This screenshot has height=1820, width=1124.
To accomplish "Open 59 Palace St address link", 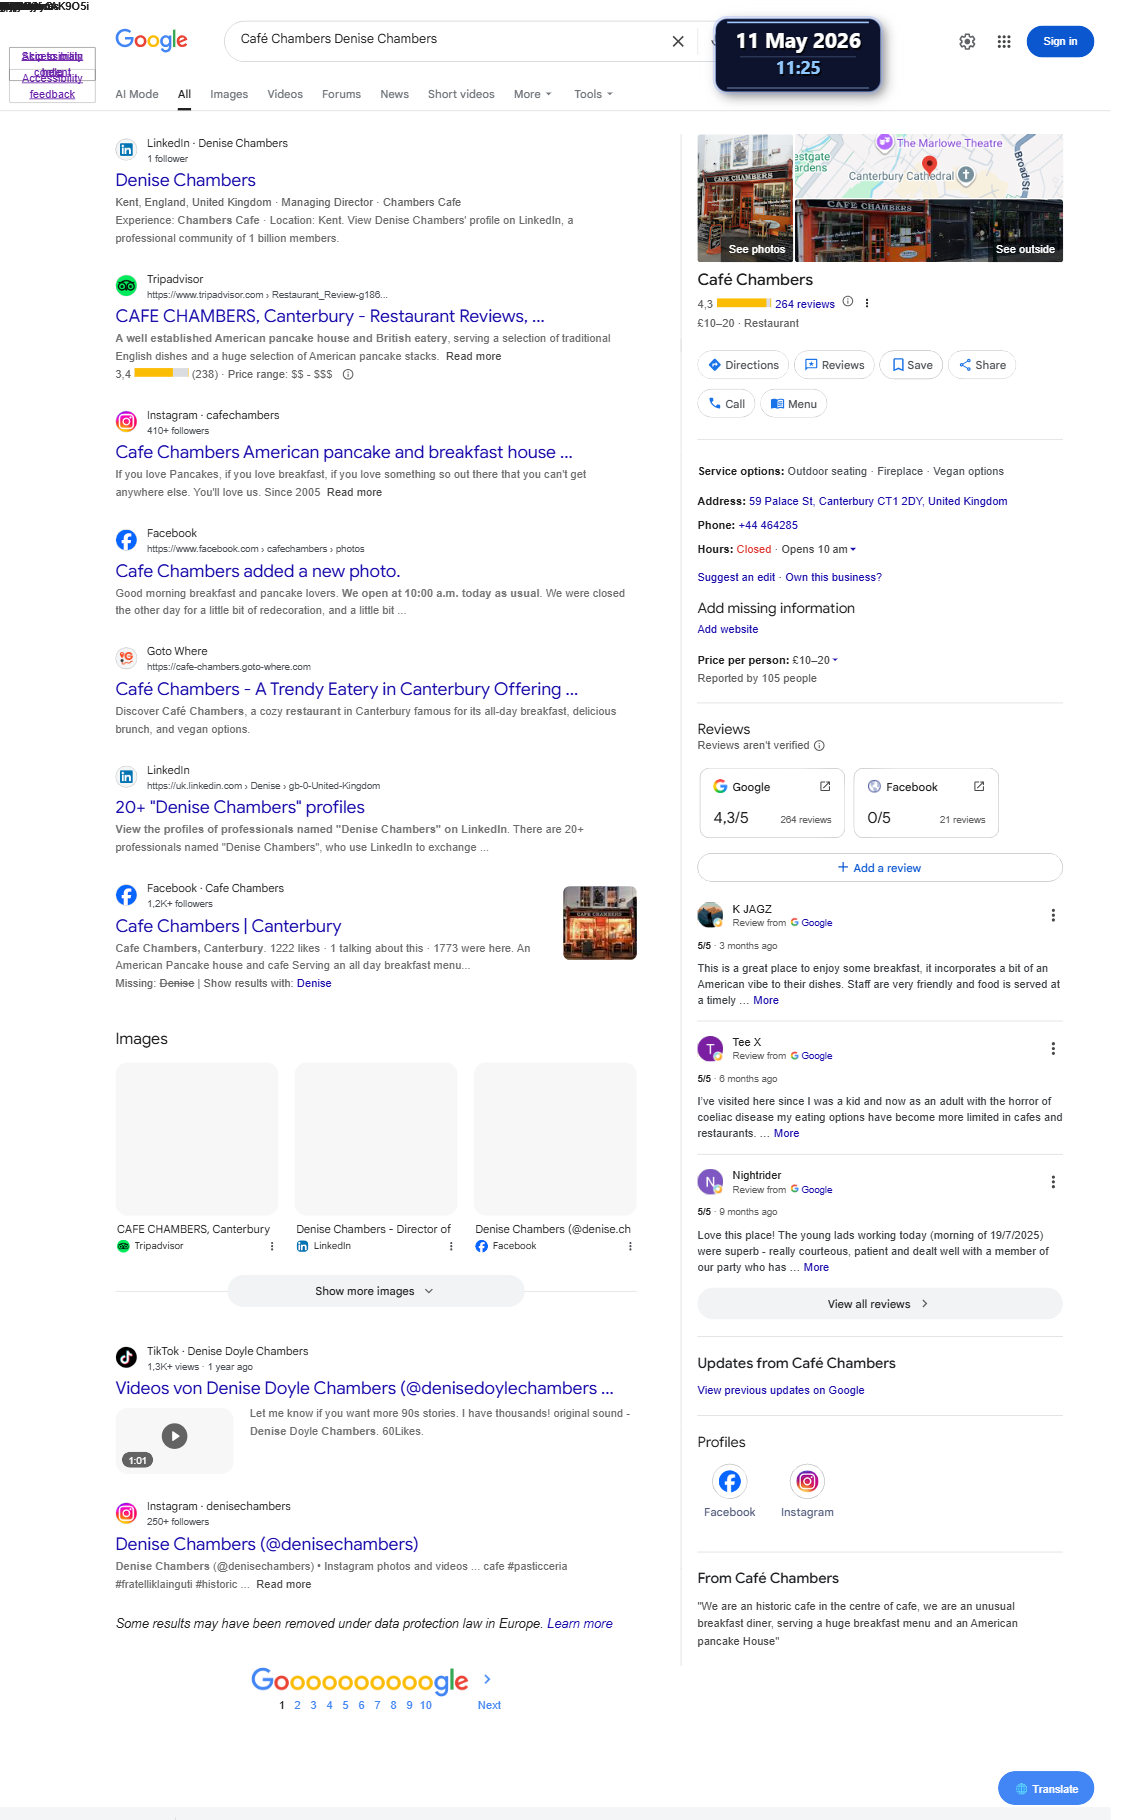I will coord(878,501).
